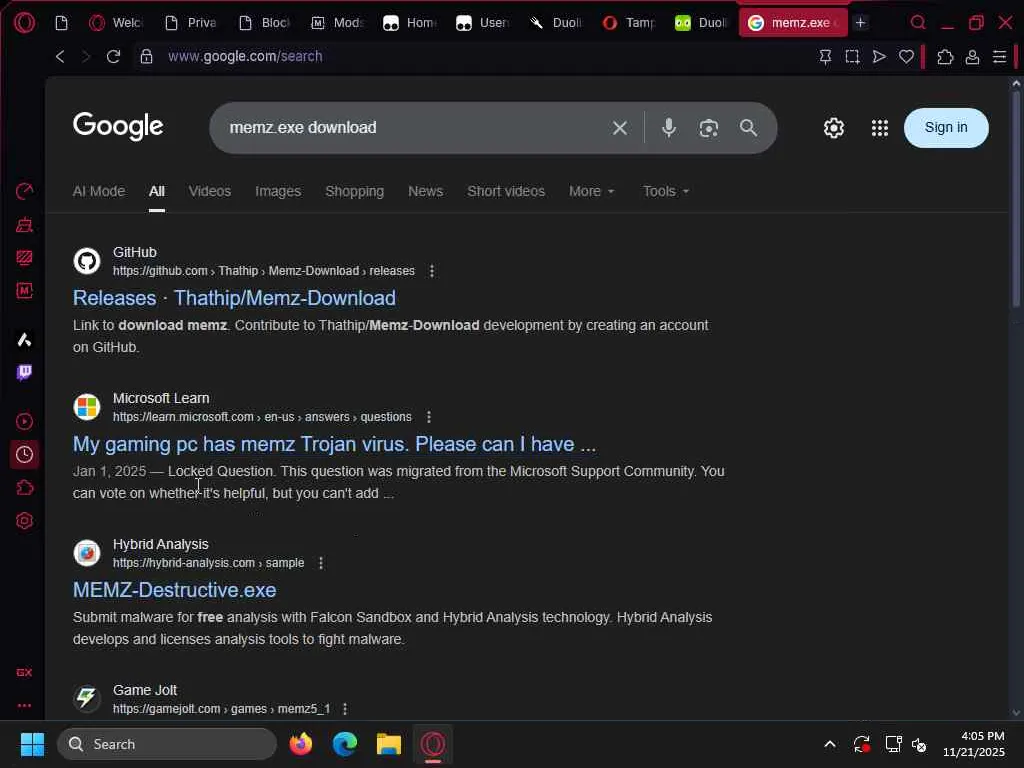Expand the Tools dropdown
Viewport: 1024px width, 768px height.
pyautogui.click(x=666, y=191)
